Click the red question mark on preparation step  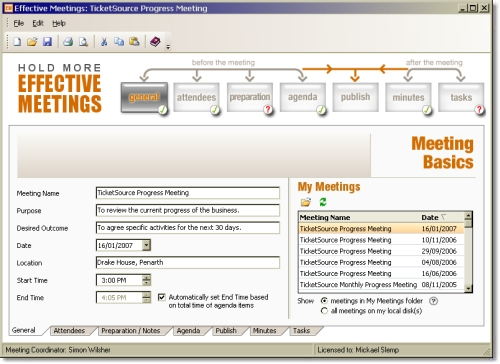coord(268,109)
